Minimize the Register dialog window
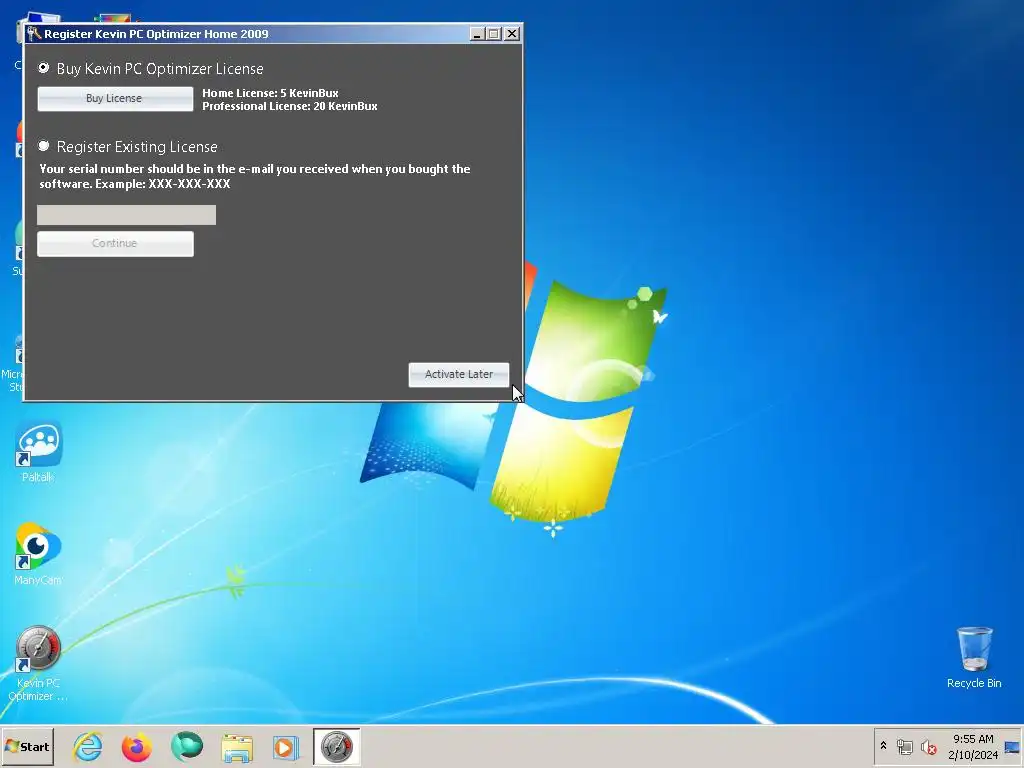 (477, 34)
